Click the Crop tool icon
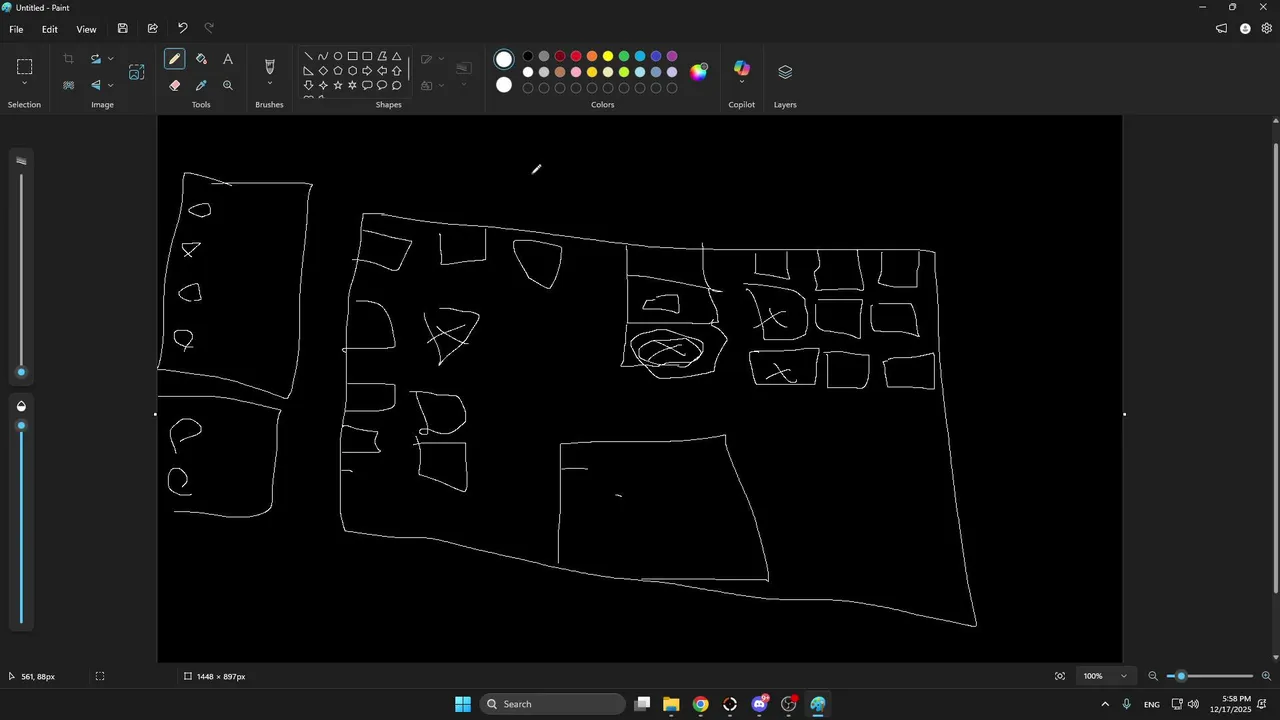The image size is (1280, 720). coord(68,59)
